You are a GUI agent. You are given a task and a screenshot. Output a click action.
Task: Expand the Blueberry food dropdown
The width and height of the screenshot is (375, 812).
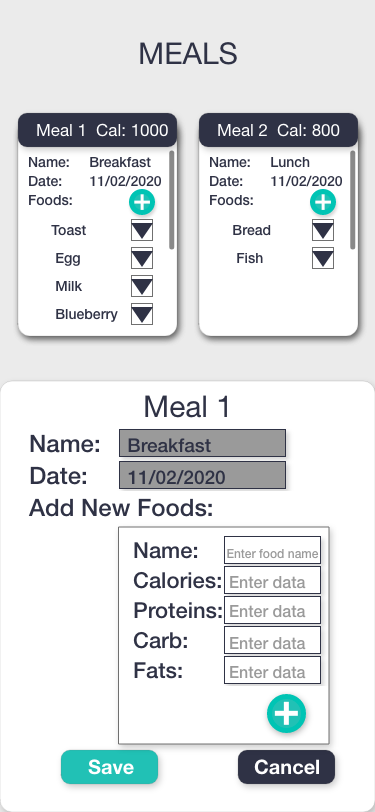[x=142, y=314]
